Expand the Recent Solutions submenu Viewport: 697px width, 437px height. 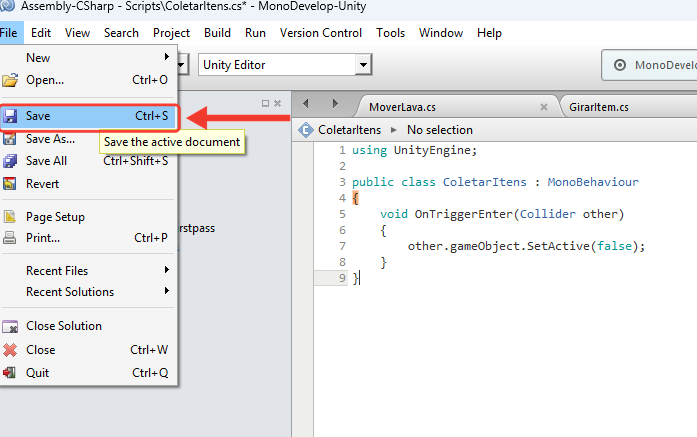(167, 291)
